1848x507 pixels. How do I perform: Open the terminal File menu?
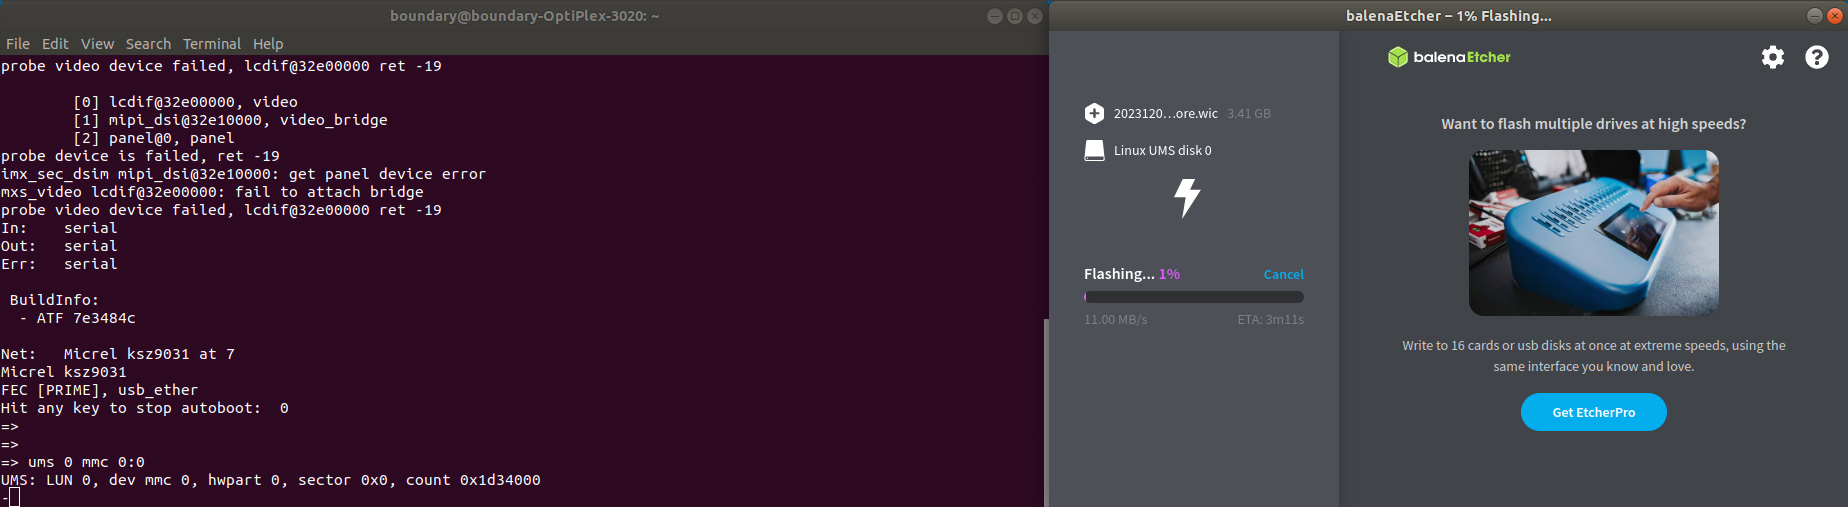pos(18,44)
